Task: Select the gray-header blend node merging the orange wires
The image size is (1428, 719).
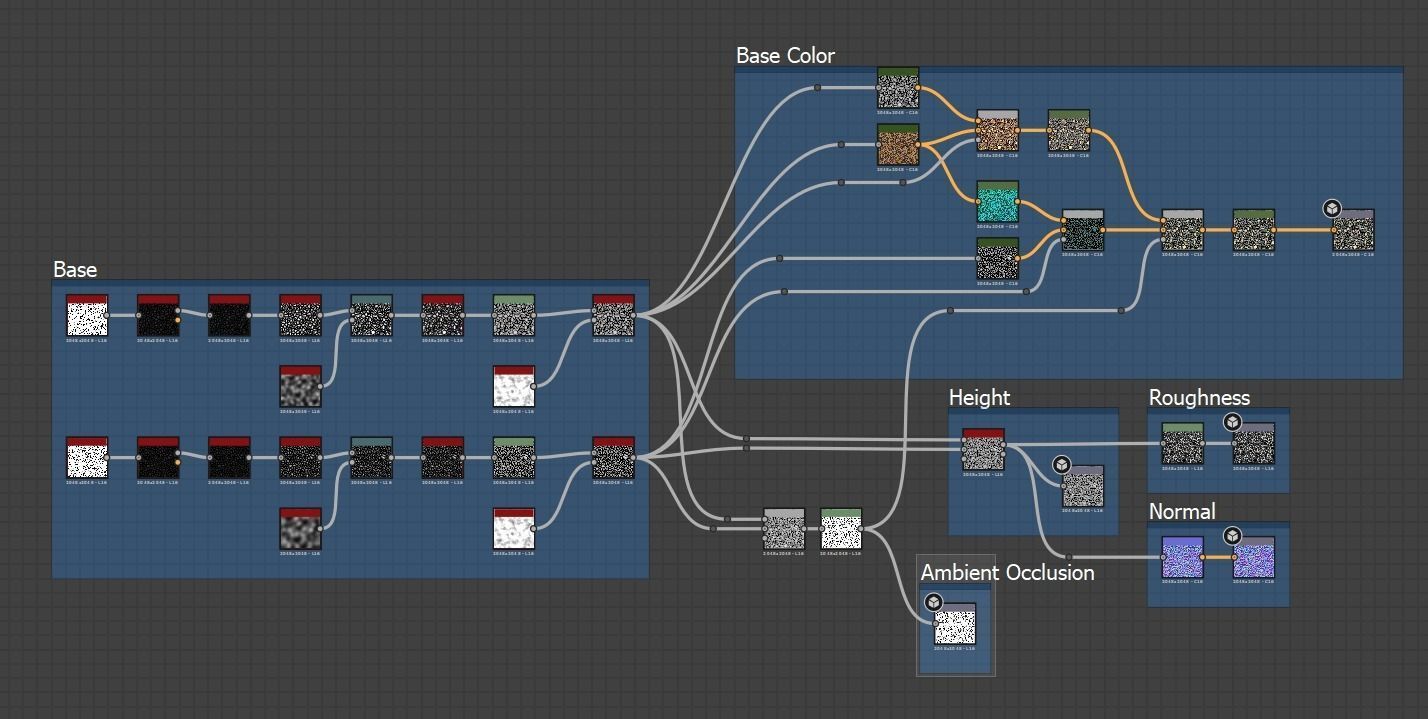Action: (x=1183, y=230)
